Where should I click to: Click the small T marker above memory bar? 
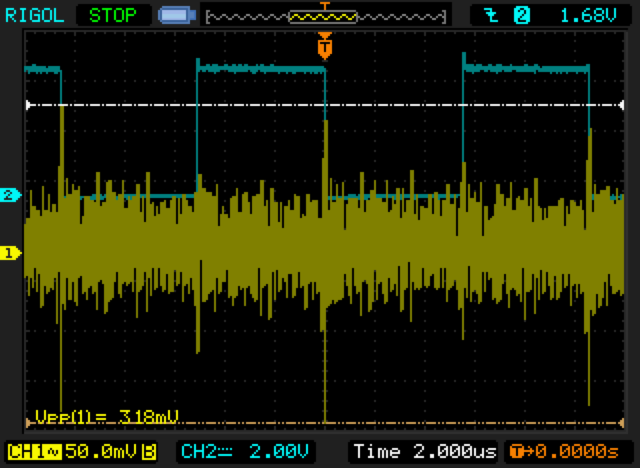coord(324,6)
